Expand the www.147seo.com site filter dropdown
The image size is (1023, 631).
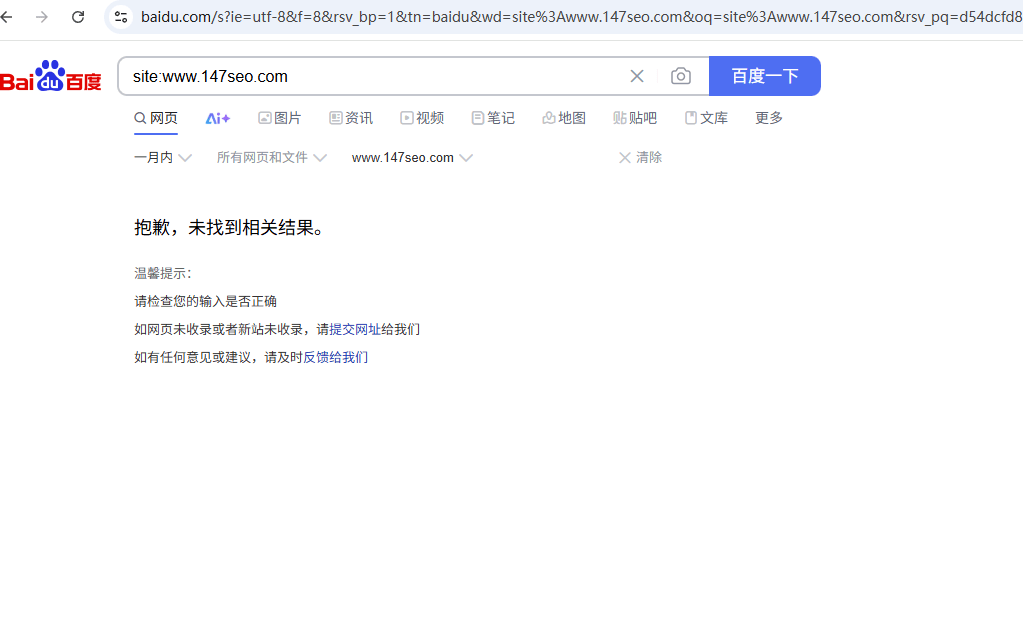(412, 157)
